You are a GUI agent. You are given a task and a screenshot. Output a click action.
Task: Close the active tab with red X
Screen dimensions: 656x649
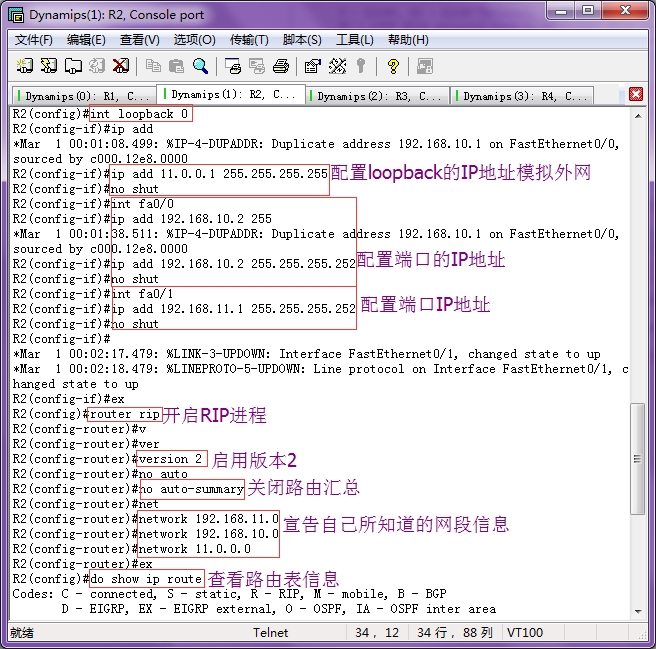coord(636,94)
